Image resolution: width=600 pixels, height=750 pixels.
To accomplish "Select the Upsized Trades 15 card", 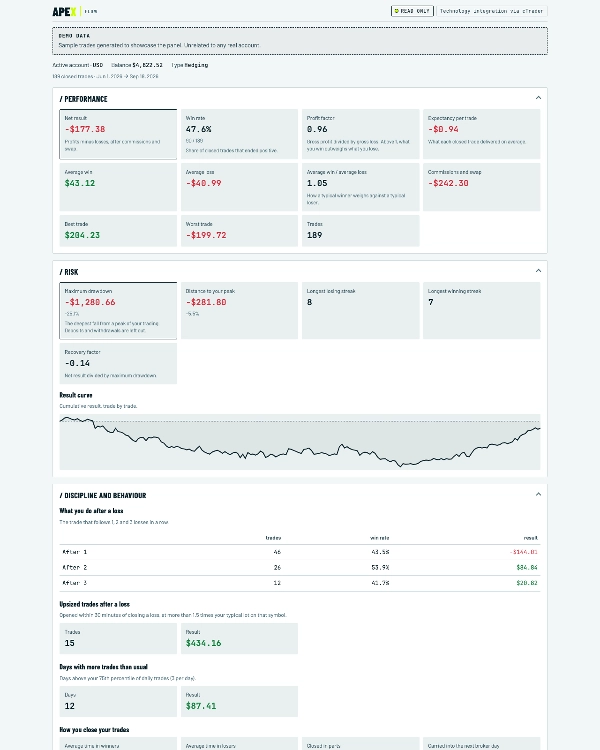I will pyautogui.click(x=118, y=639).
